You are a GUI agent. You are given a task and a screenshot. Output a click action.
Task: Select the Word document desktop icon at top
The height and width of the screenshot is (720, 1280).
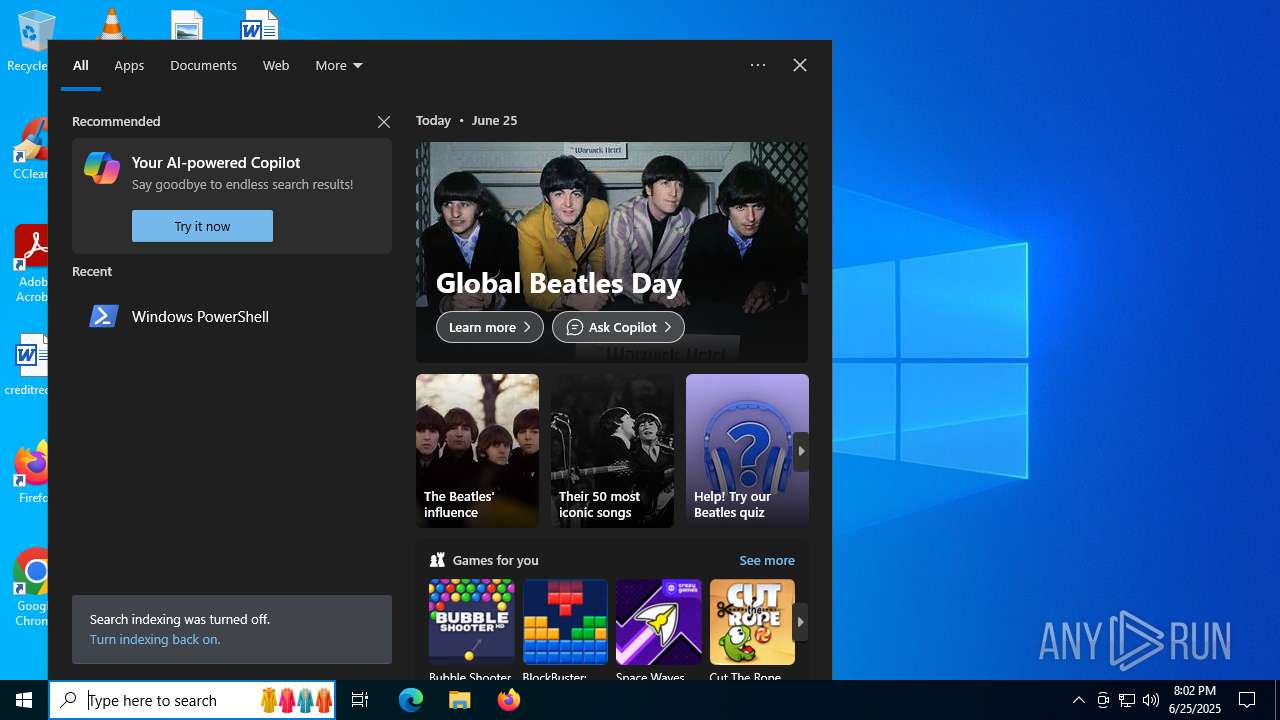pyautogui.click(x=260, y=25)
